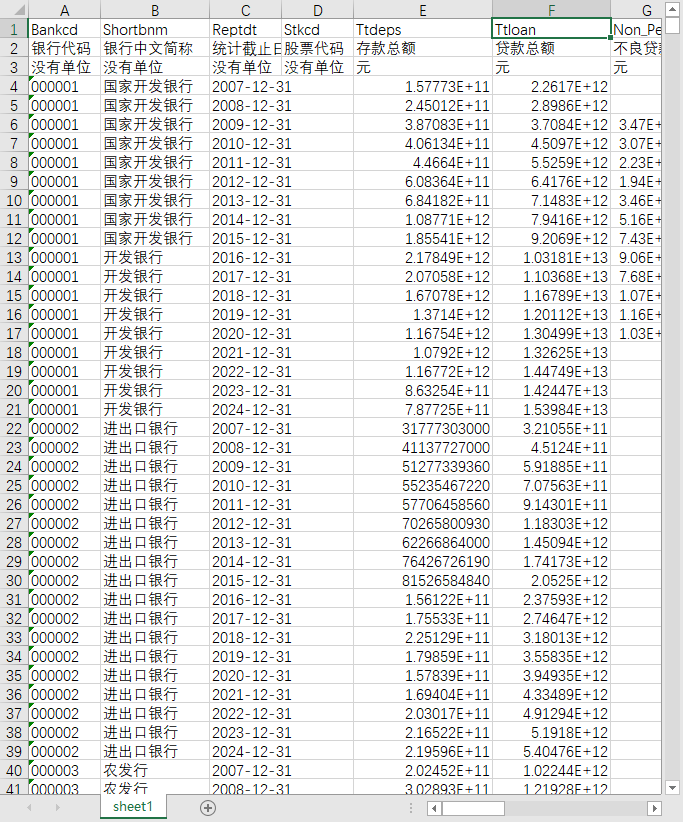Click the 贷款总额 cell
Viewport: 683px width, 822px height.
551,48
